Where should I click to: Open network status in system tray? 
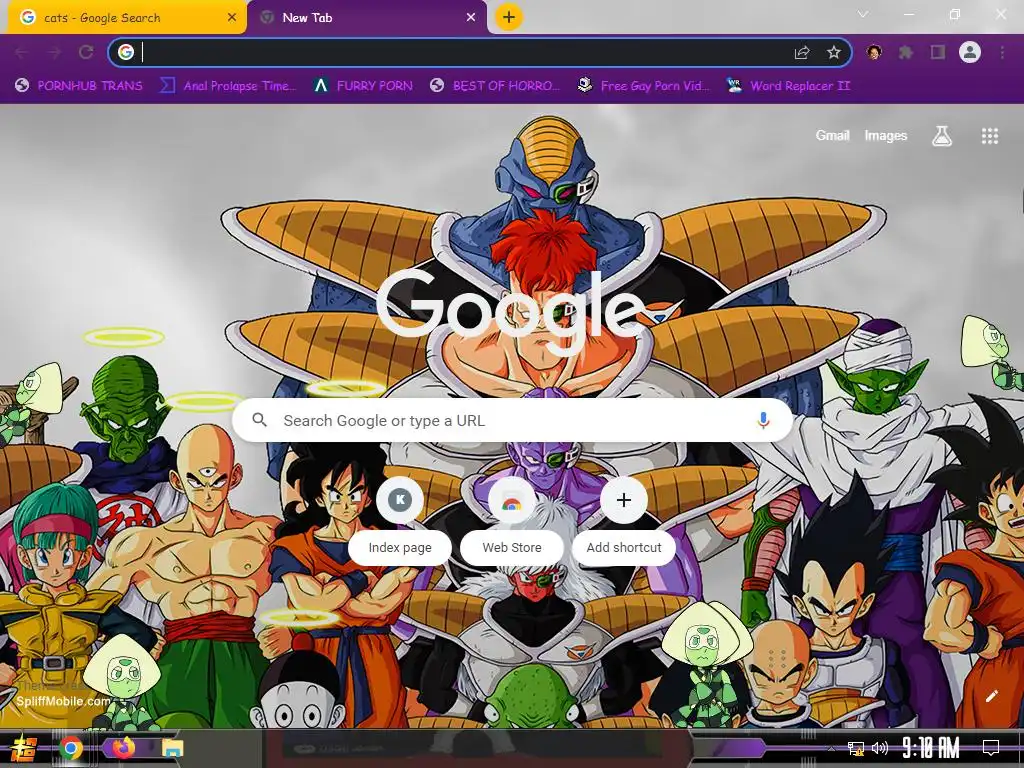856,748
